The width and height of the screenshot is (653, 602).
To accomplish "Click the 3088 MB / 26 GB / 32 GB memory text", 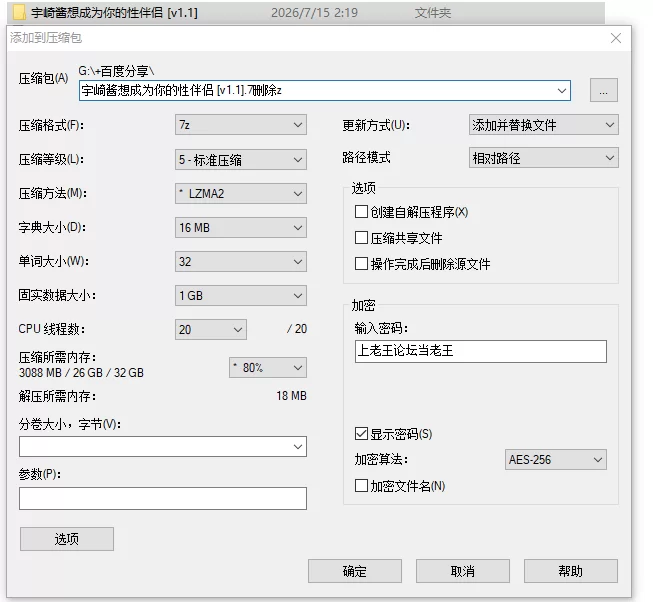I will point(81,373).
